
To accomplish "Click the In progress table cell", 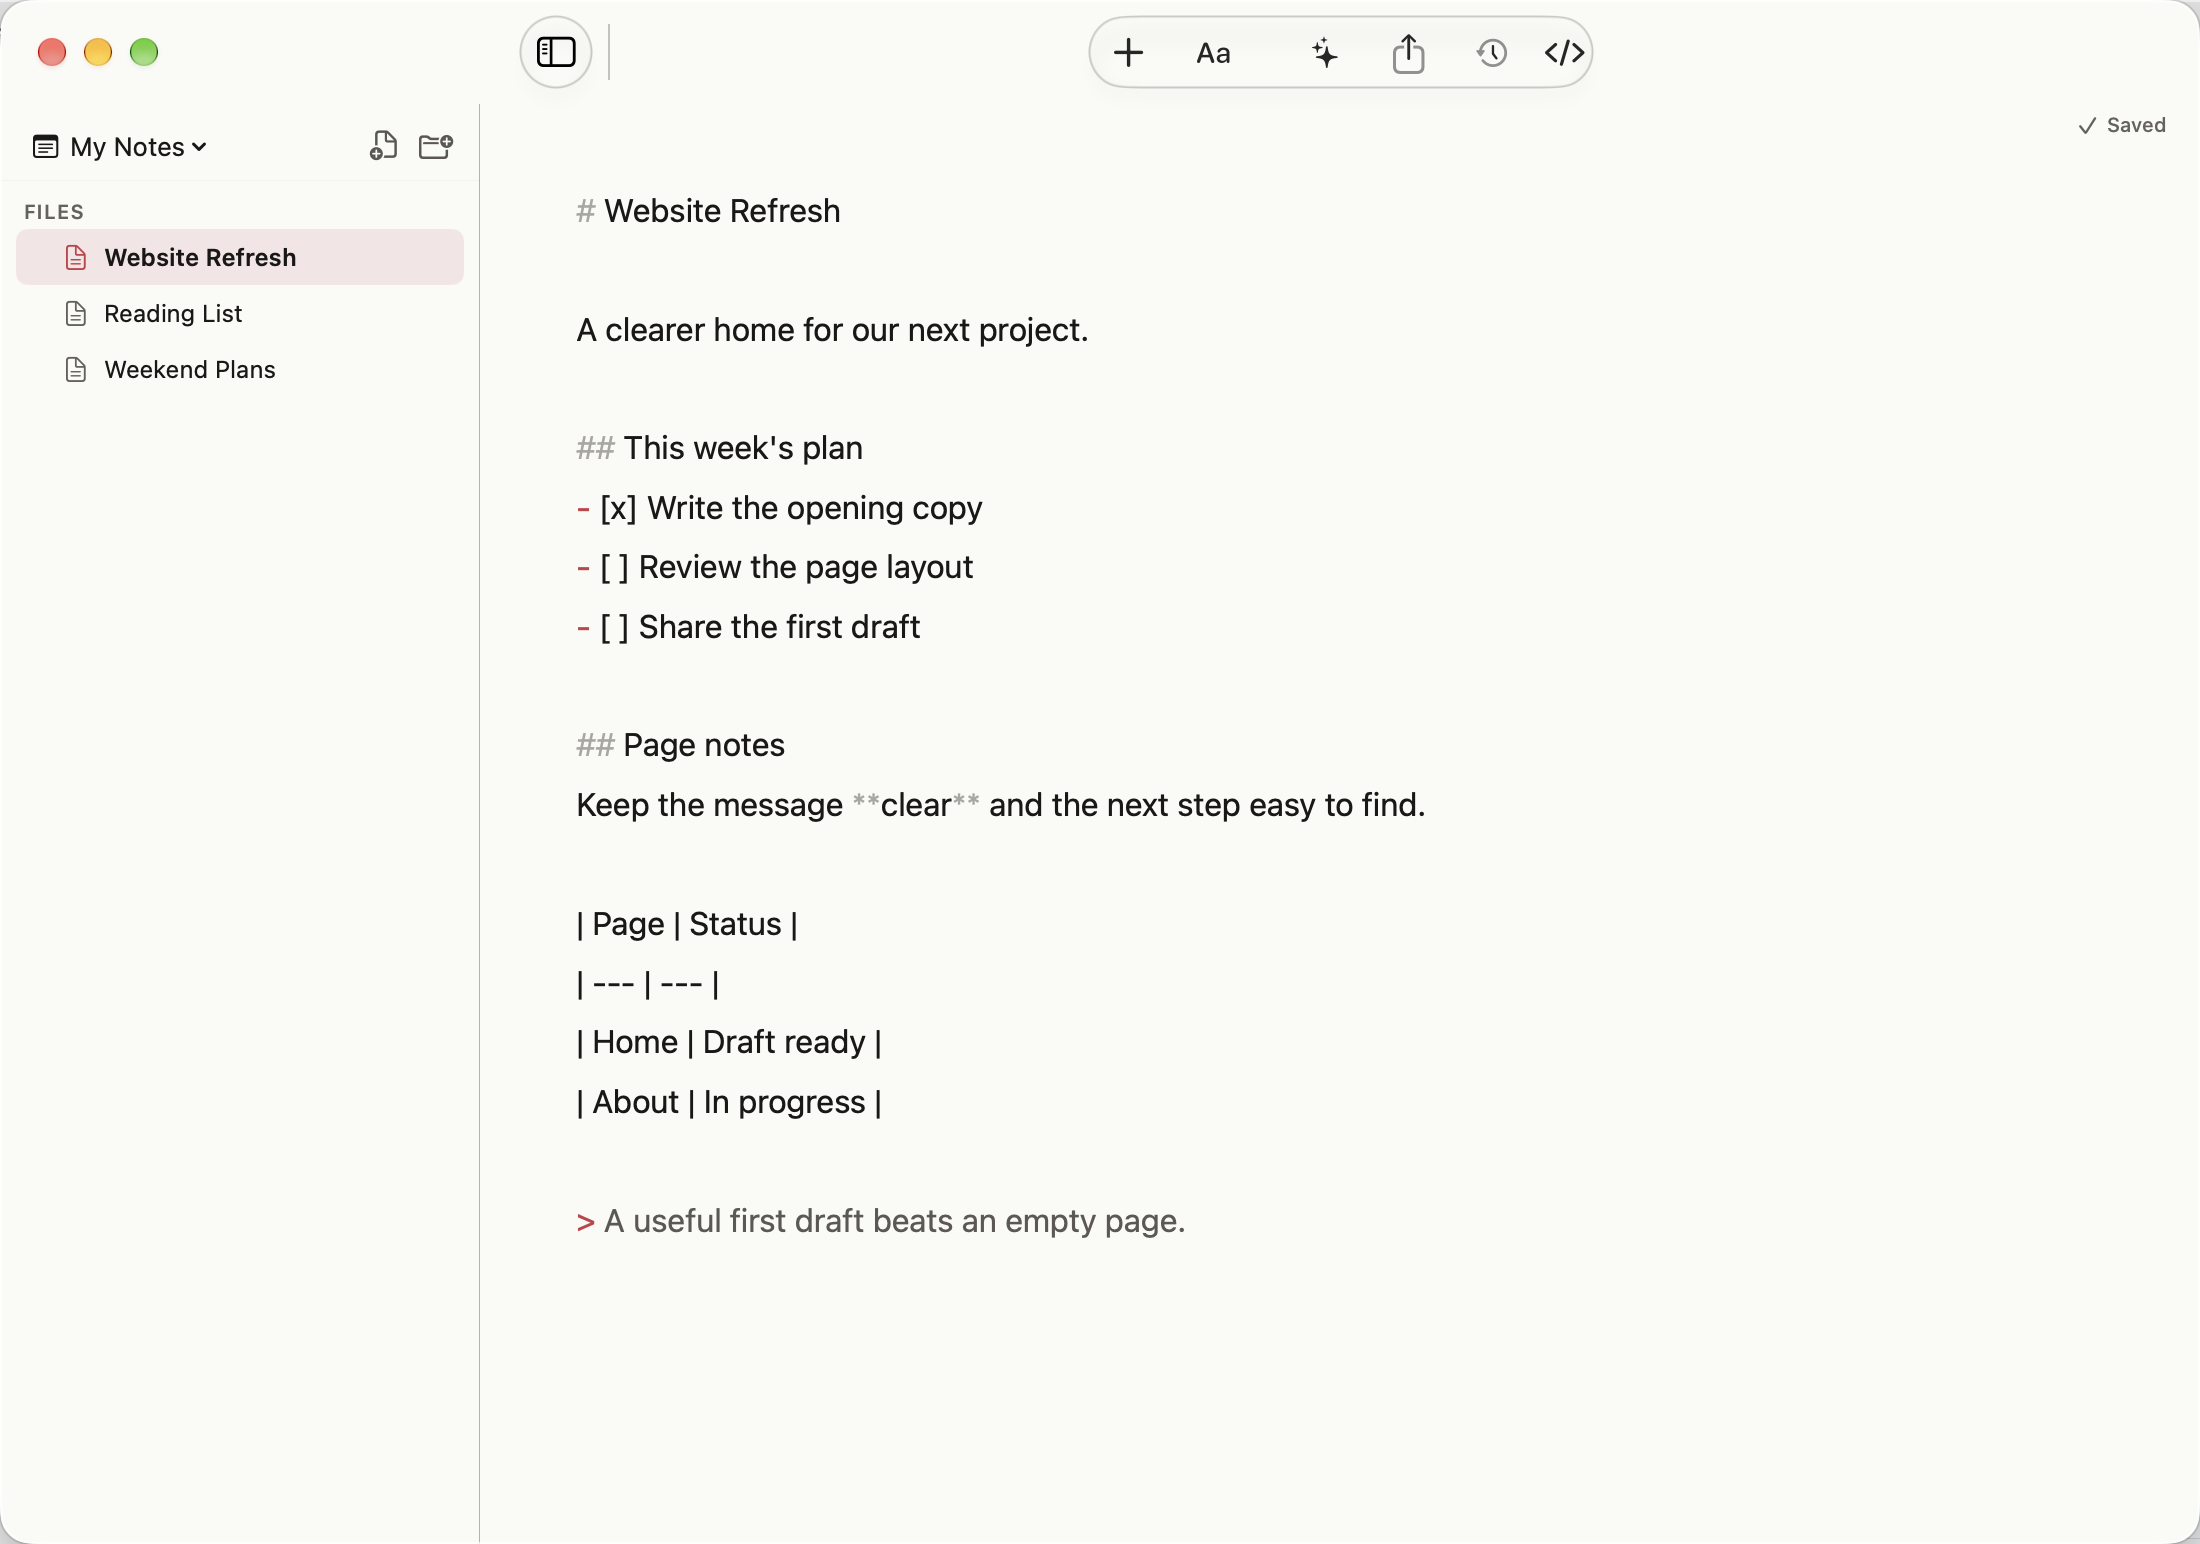I will pos(784,1102).
